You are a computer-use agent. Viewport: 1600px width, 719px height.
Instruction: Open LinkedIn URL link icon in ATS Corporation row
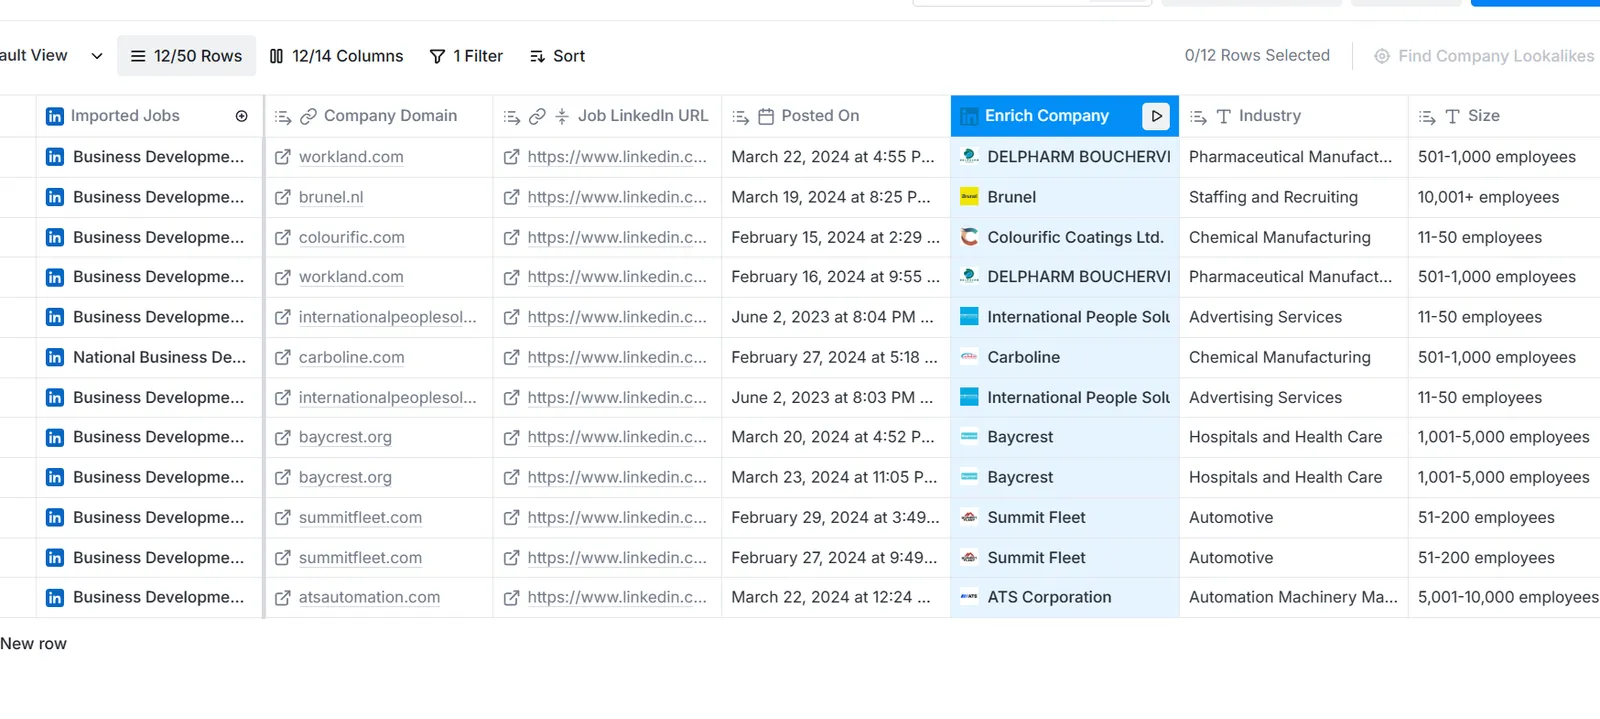tap(511, 597)
